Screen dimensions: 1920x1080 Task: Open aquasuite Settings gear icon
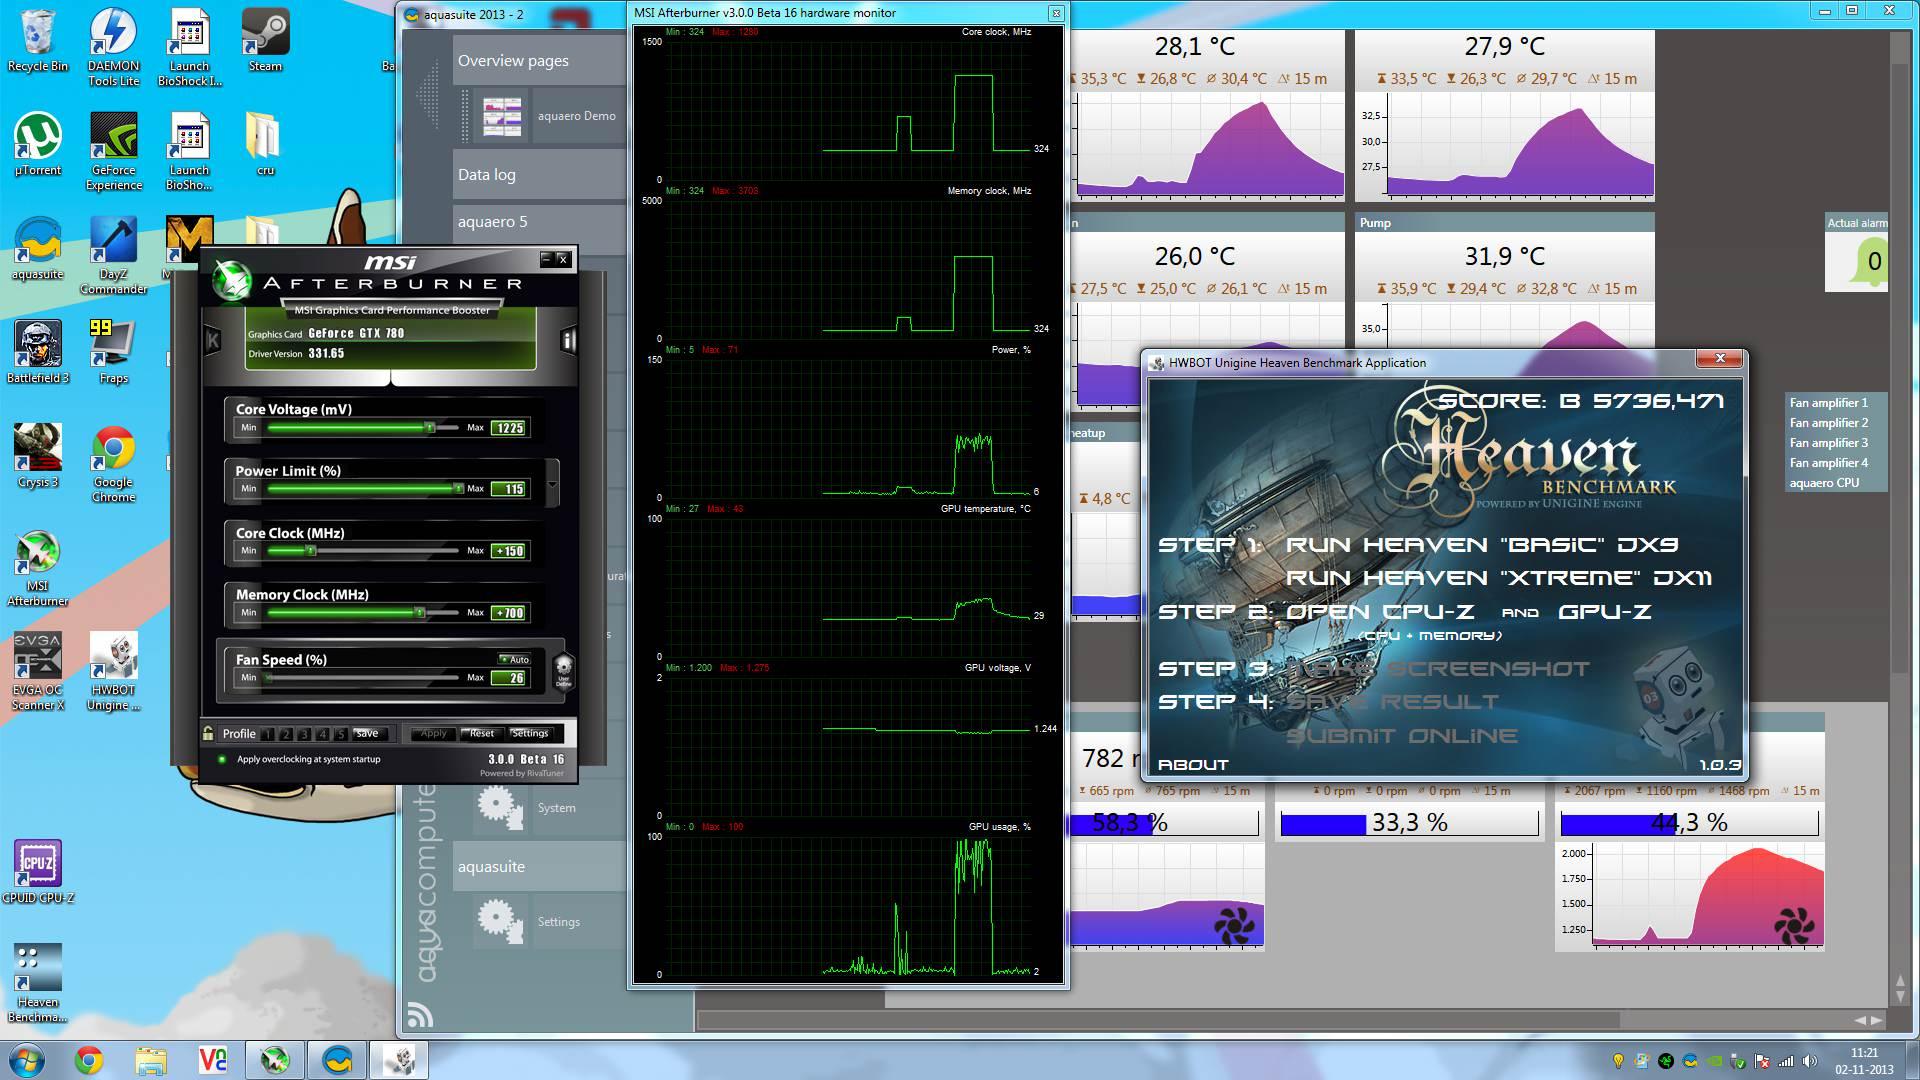500,922
